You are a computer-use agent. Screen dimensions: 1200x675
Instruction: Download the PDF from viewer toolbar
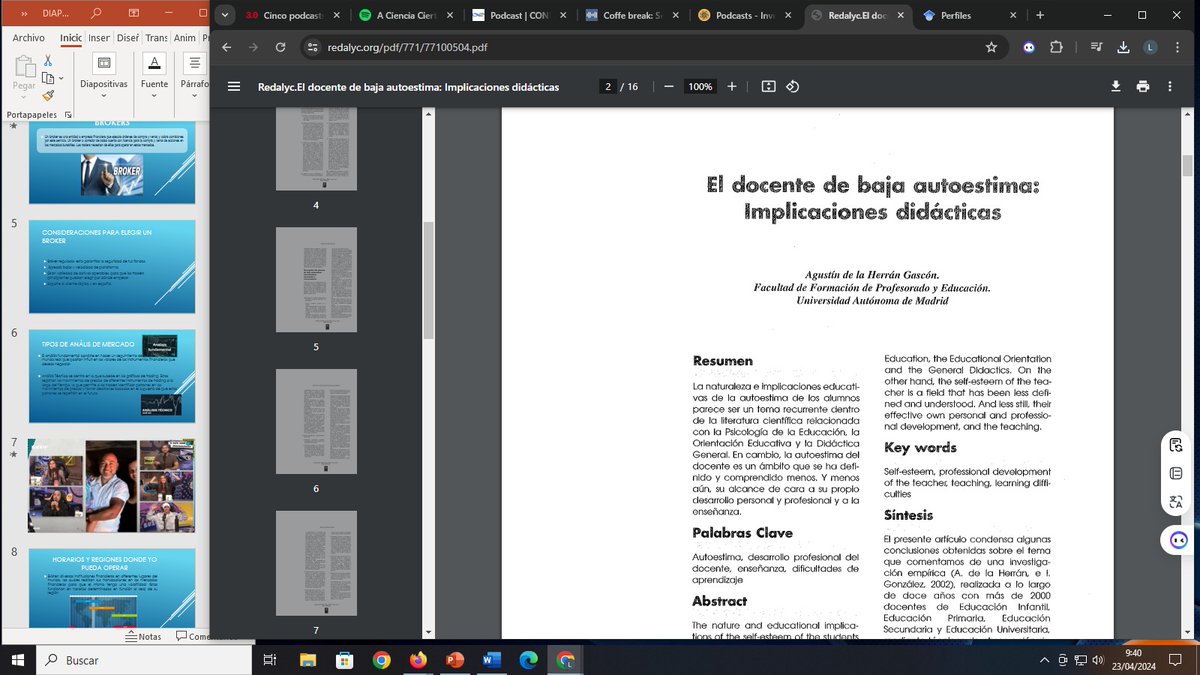1116,87
